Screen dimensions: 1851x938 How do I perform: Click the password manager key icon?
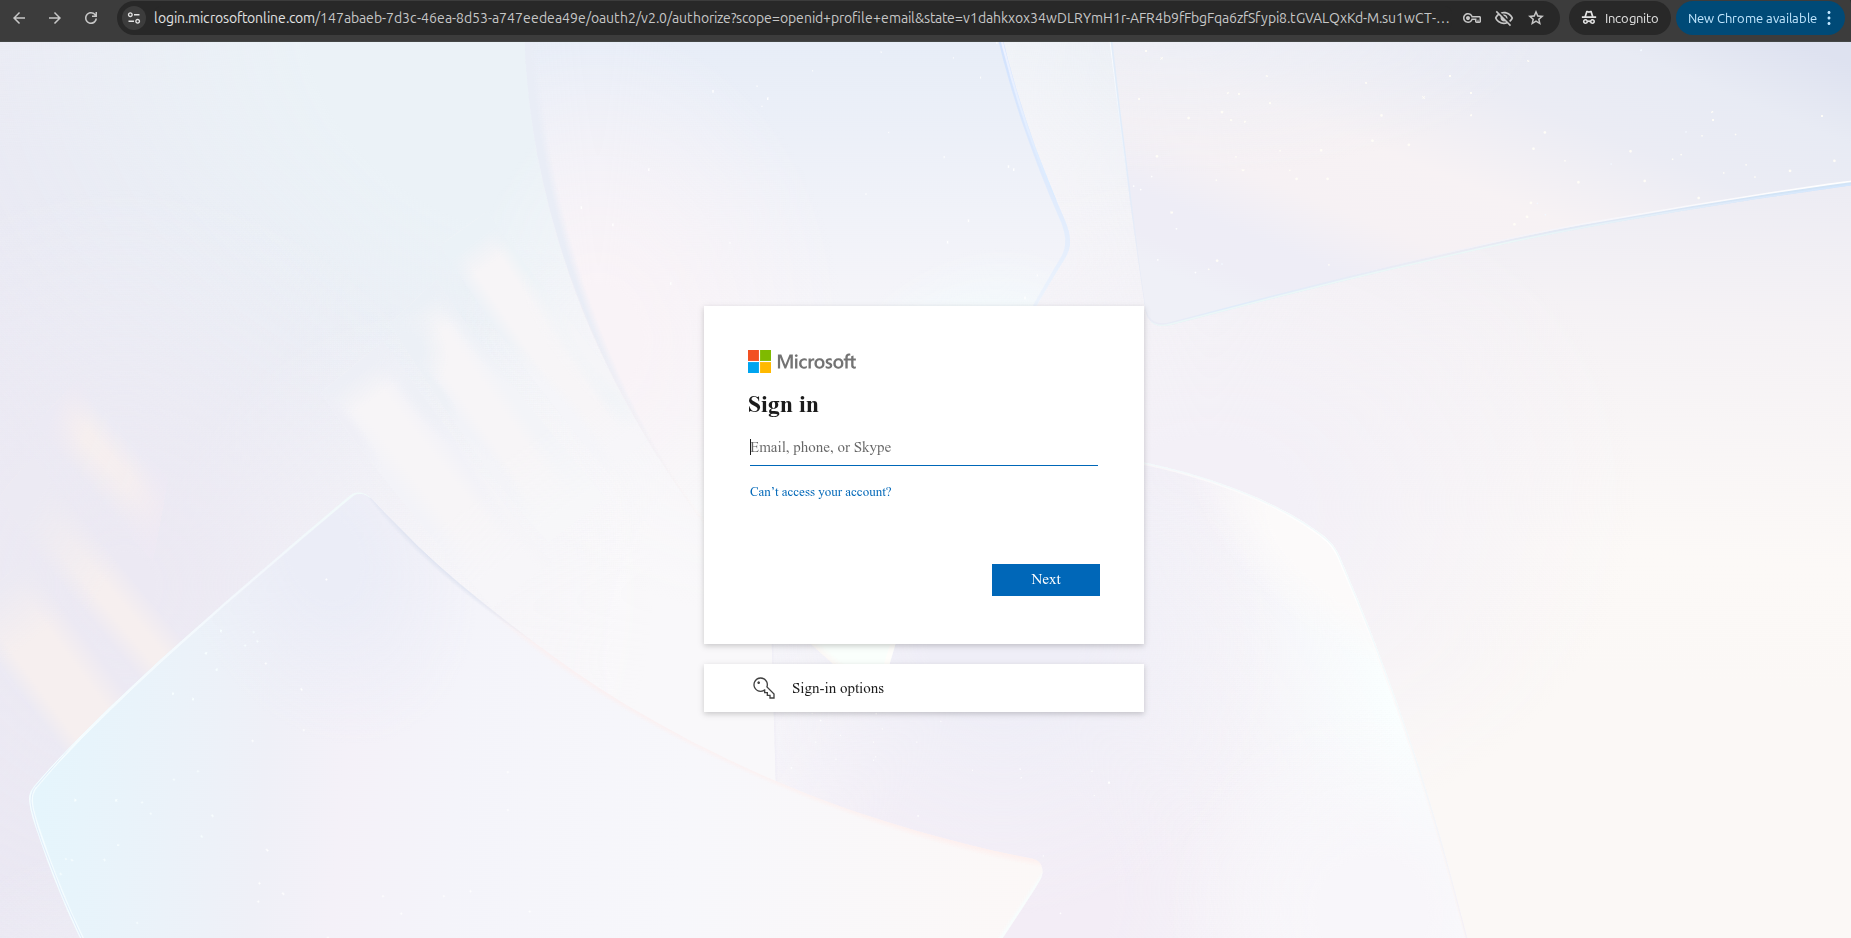(x=1471, y=18)
